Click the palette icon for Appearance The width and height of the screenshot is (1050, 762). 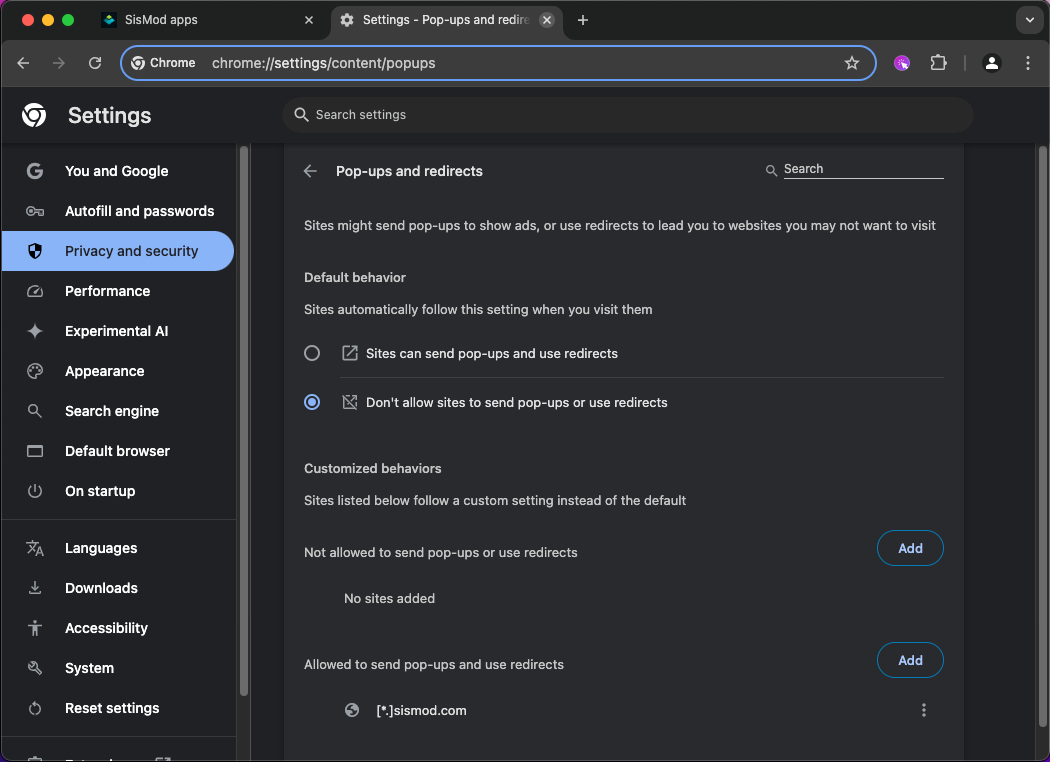click(35, 371)
